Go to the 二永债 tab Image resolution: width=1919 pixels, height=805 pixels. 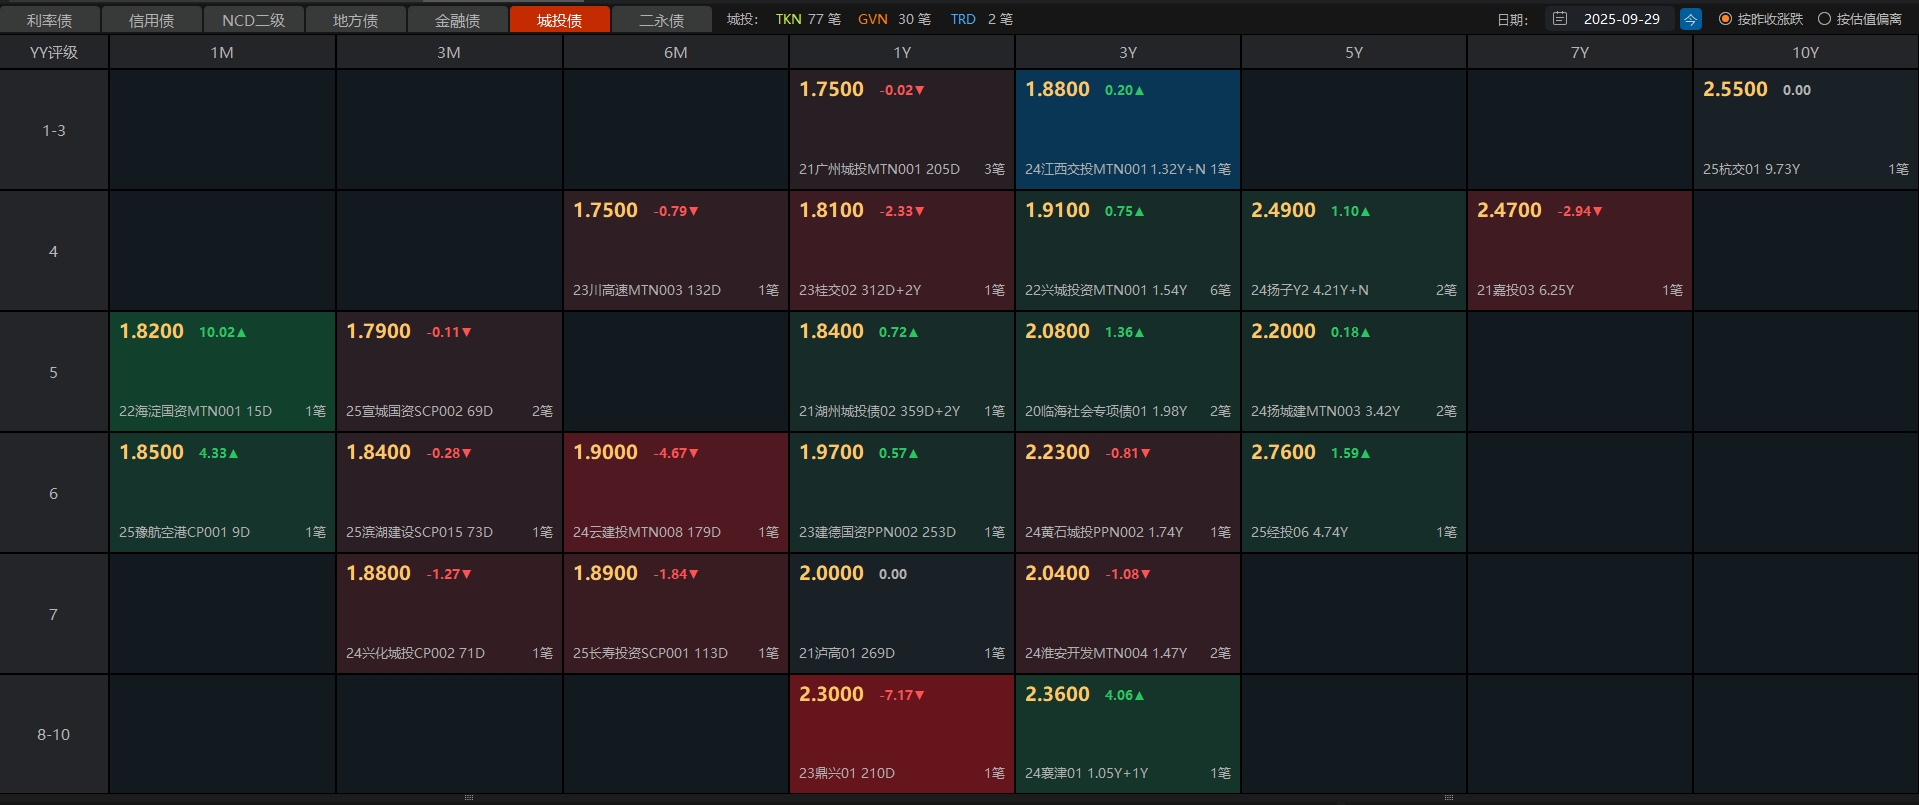[x=662, y=20]
